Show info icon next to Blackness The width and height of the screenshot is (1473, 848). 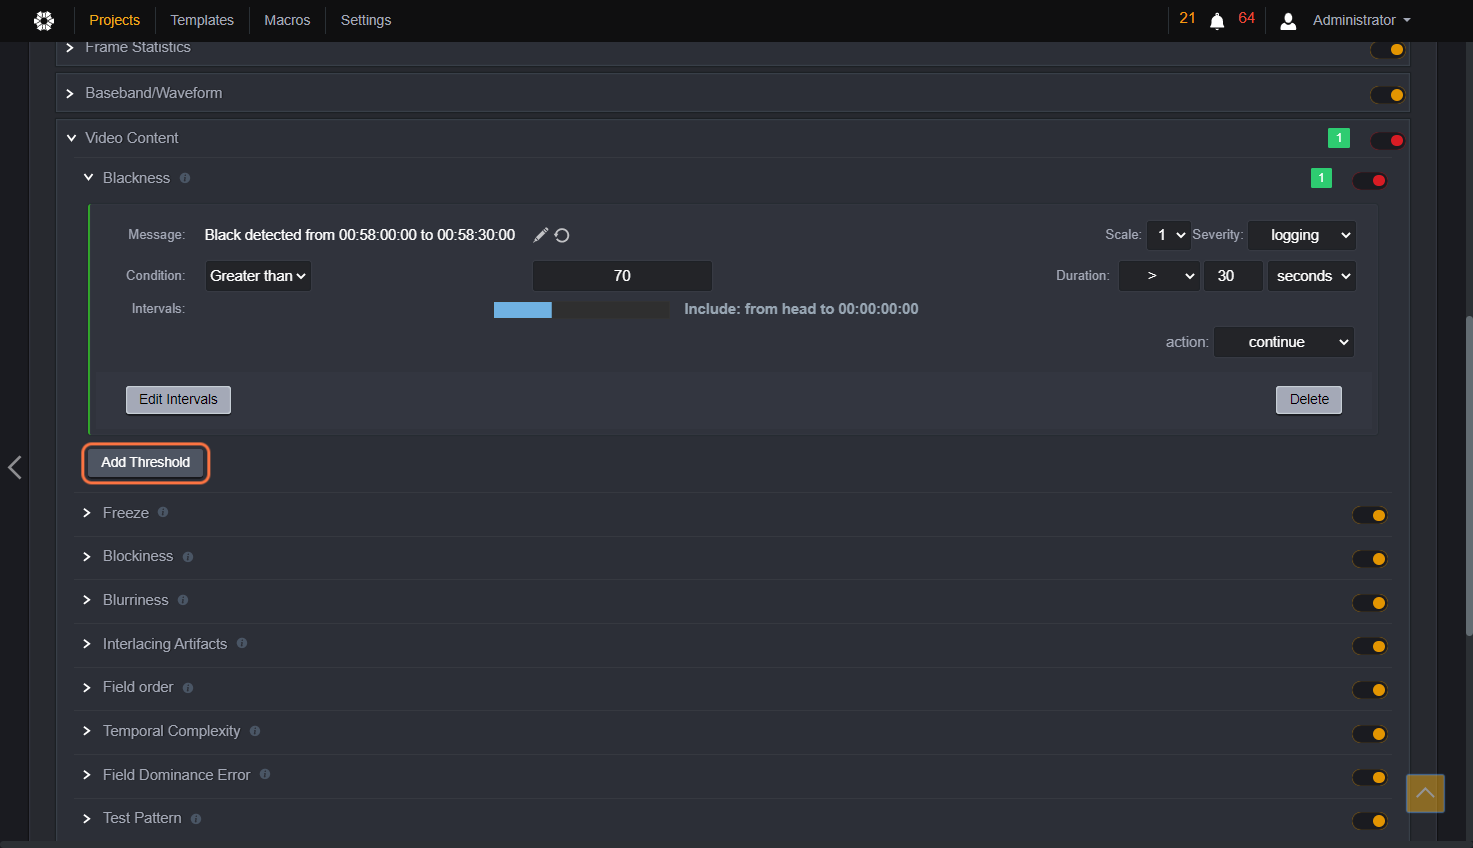click(185, 178)
